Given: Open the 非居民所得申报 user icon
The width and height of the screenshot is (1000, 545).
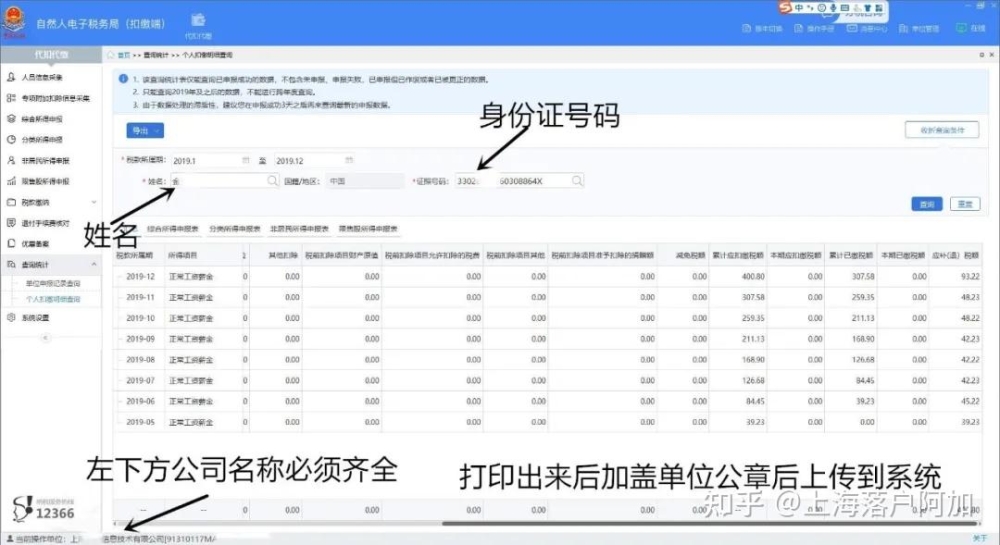Looking at the screenshot, I should (11, 161).
